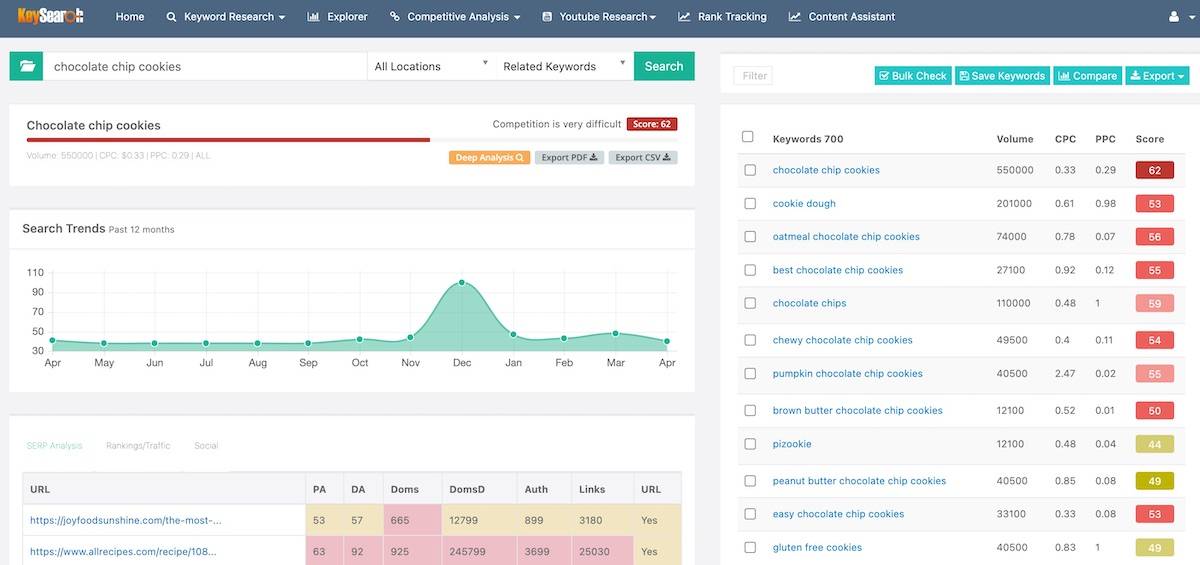
Task: Sort by the Score column header
Action: pyautogui.click(x=1150, y=139)
